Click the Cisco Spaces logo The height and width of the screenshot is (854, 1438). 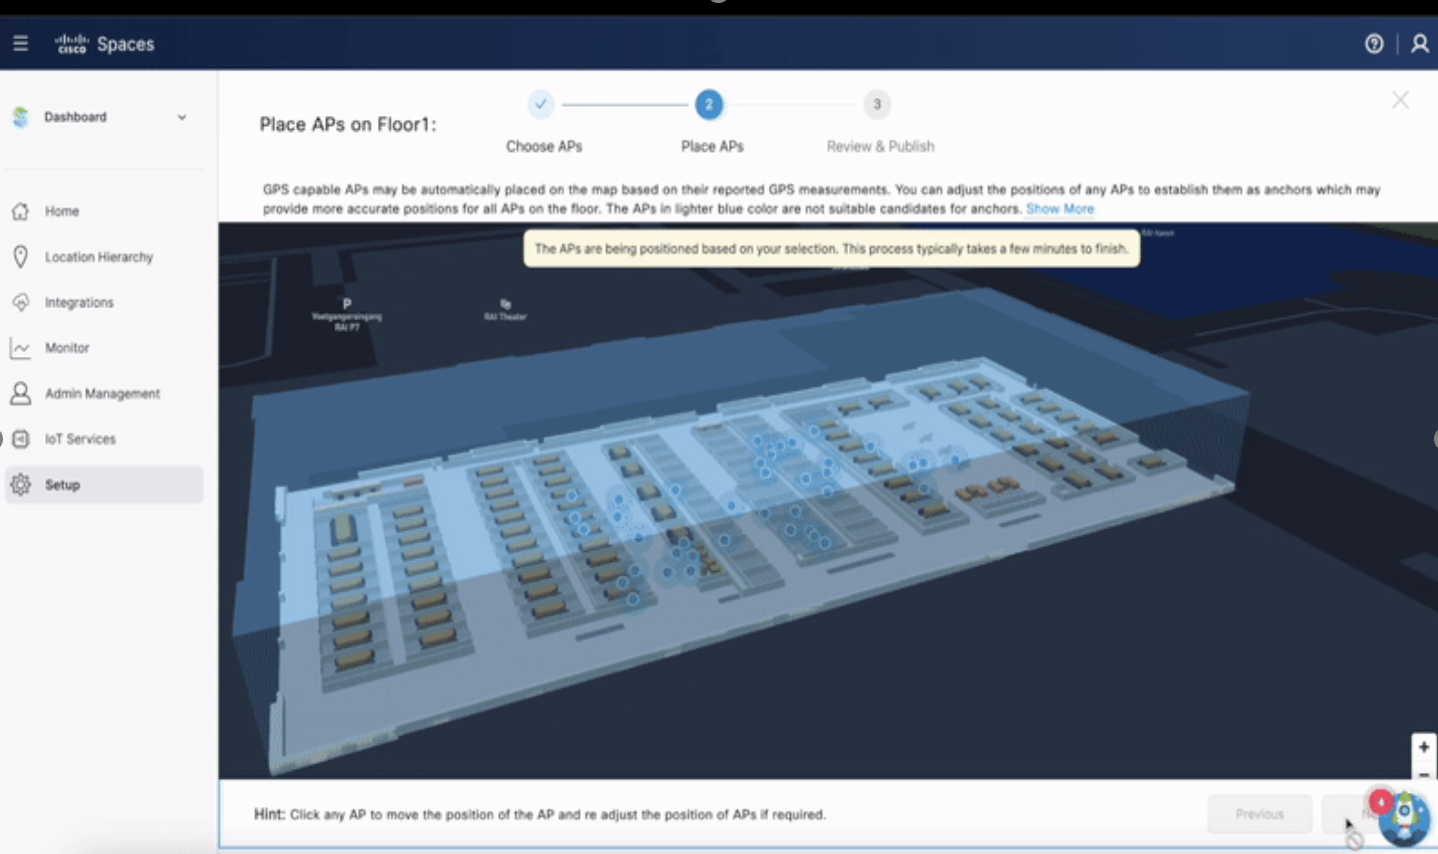tap(104, 44)
